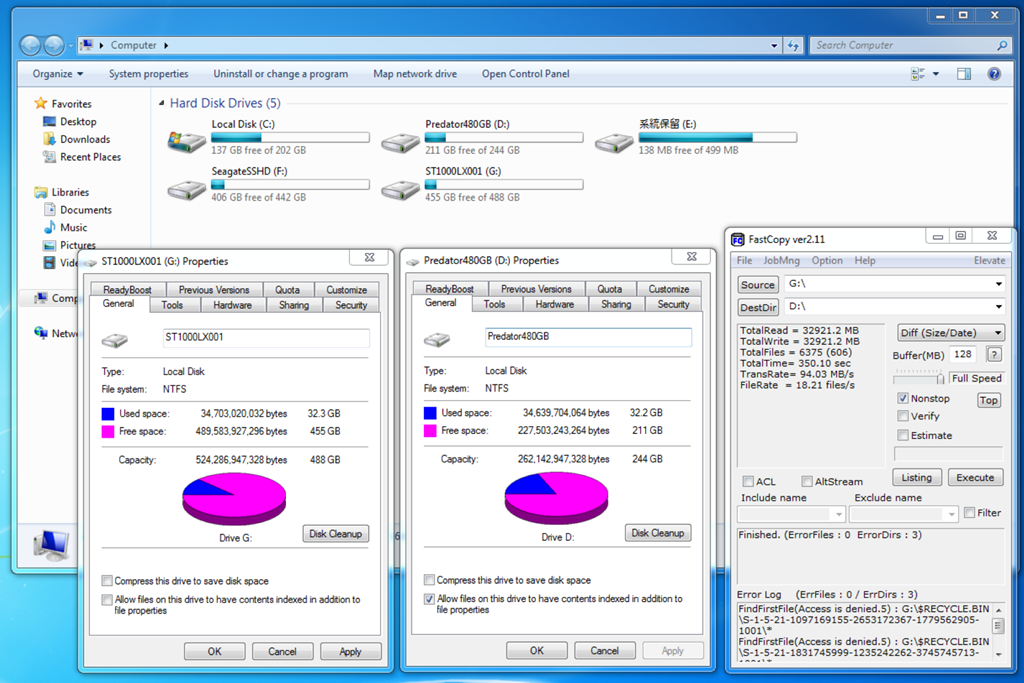Toggle index files checkbox in G: Properties
The image size is (1024, 683).
106,599
